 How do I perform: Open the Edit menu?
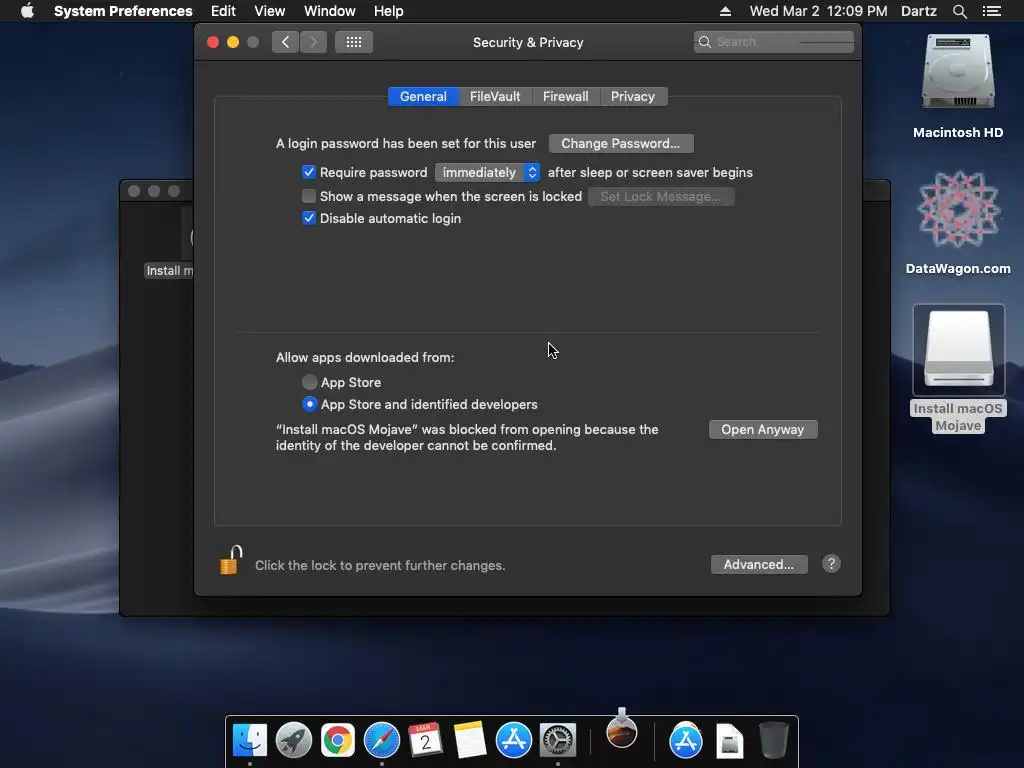pos(223,11)
